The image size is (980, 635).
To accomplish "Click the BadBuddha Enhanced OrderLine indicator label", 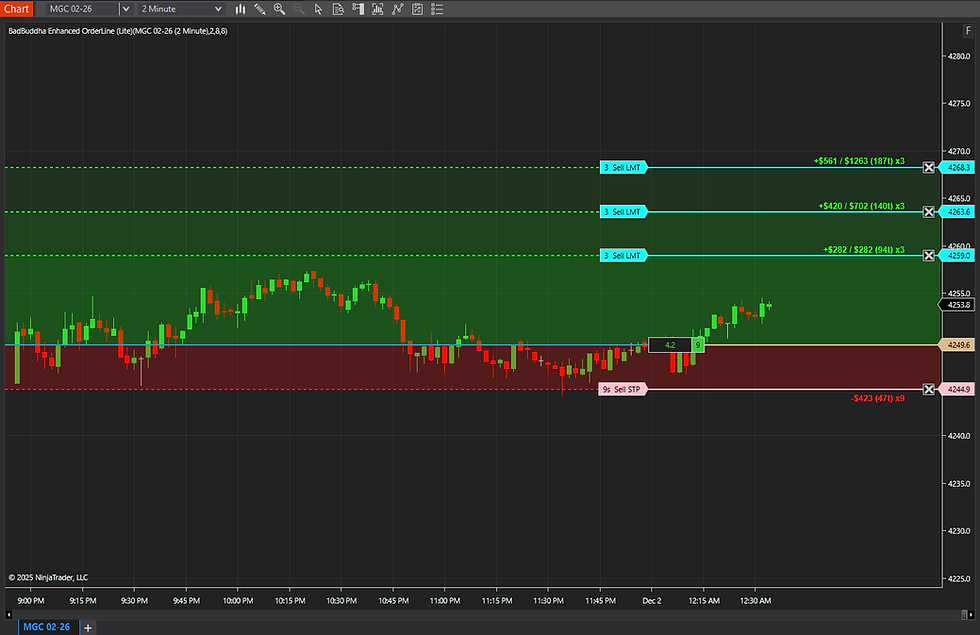I will click(118, 31).
